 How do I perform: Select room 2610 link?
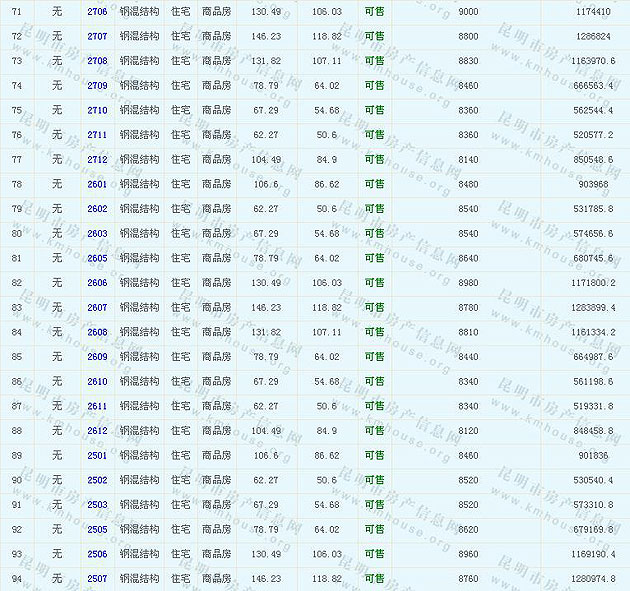pos(97,381)
